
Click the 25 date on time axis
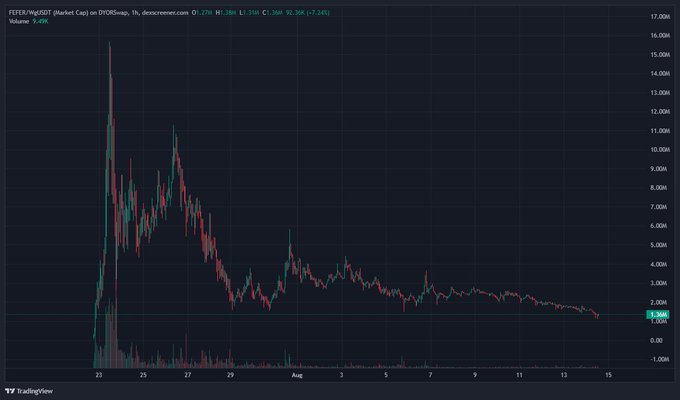click(143, 375)
